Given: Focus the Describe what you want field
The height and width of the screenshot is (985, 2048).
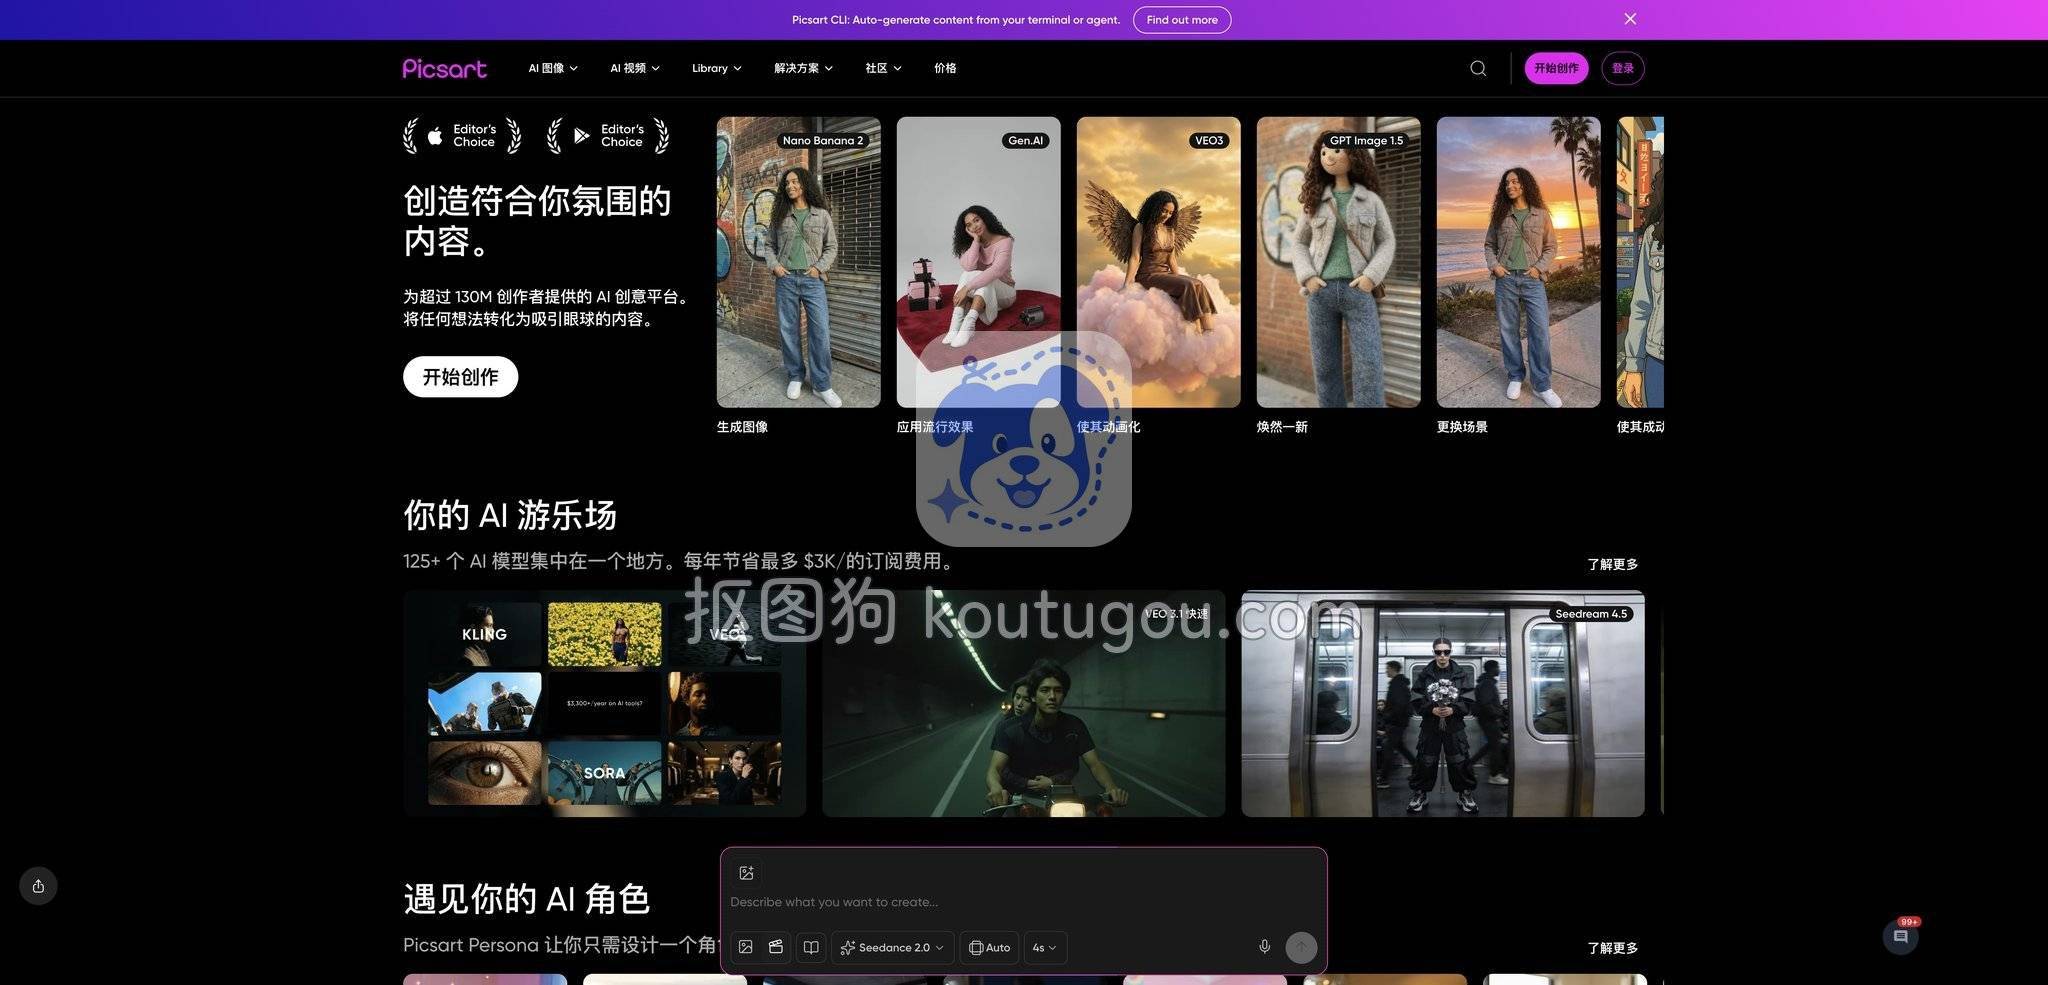Looking at the screenshot, I should (x=1023, y=902).
